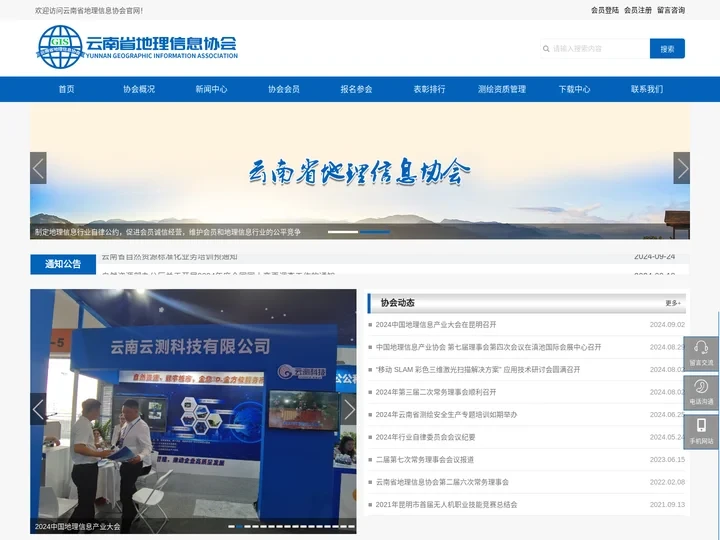Open news 2021年昆明市首届无人机职业技能竞赛总结会

click(x=446, y=505)
